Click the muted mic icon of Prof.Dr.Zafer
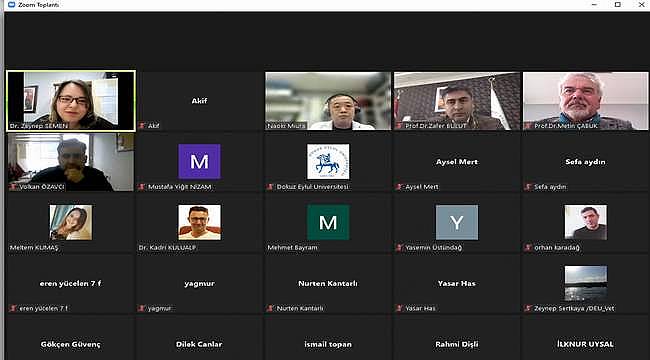 pyautogui.click(x=400, y=126)
